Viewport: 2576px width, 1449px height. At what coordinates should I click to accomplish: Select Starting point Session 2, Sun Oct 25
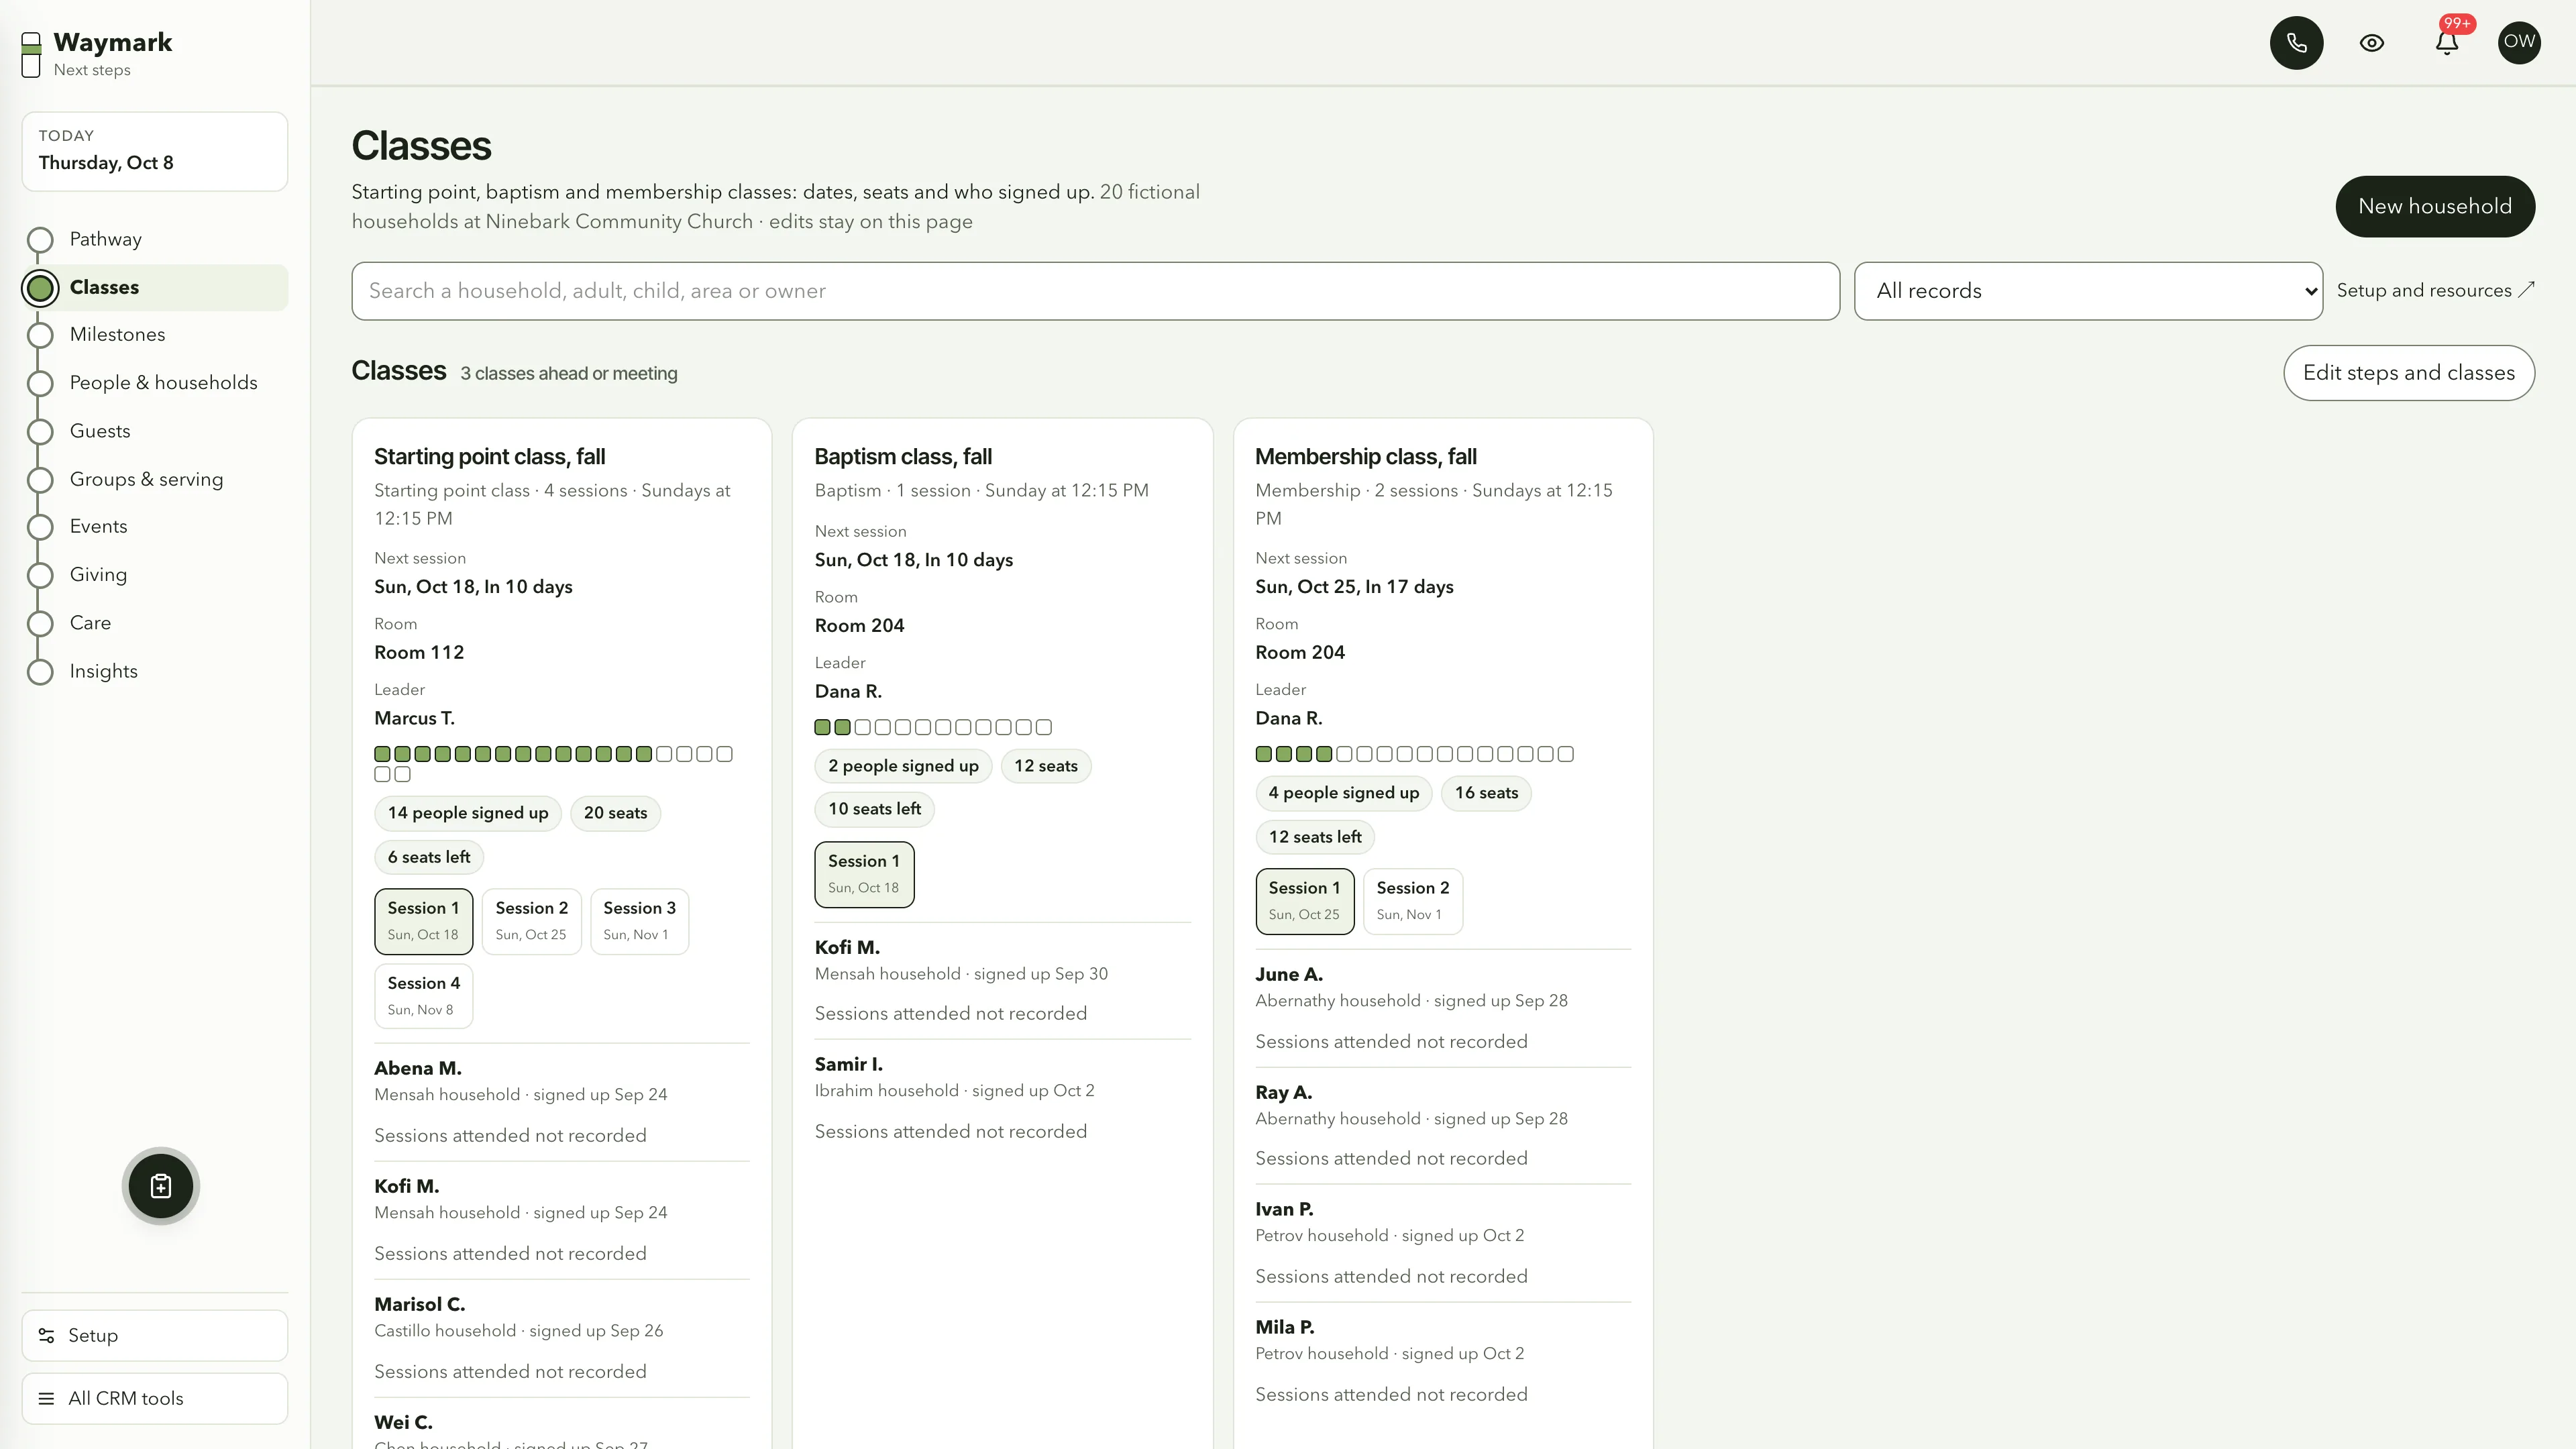(531, 921)
